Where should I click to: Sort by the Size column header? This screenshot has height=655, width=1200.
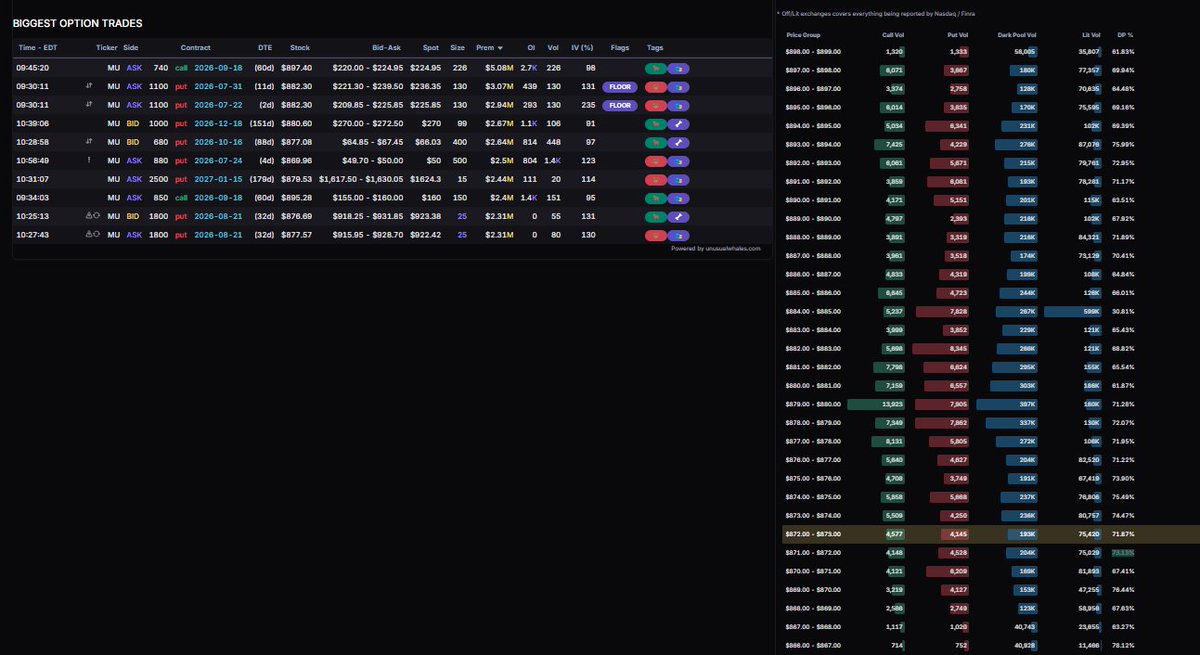[x=457, y=48]
